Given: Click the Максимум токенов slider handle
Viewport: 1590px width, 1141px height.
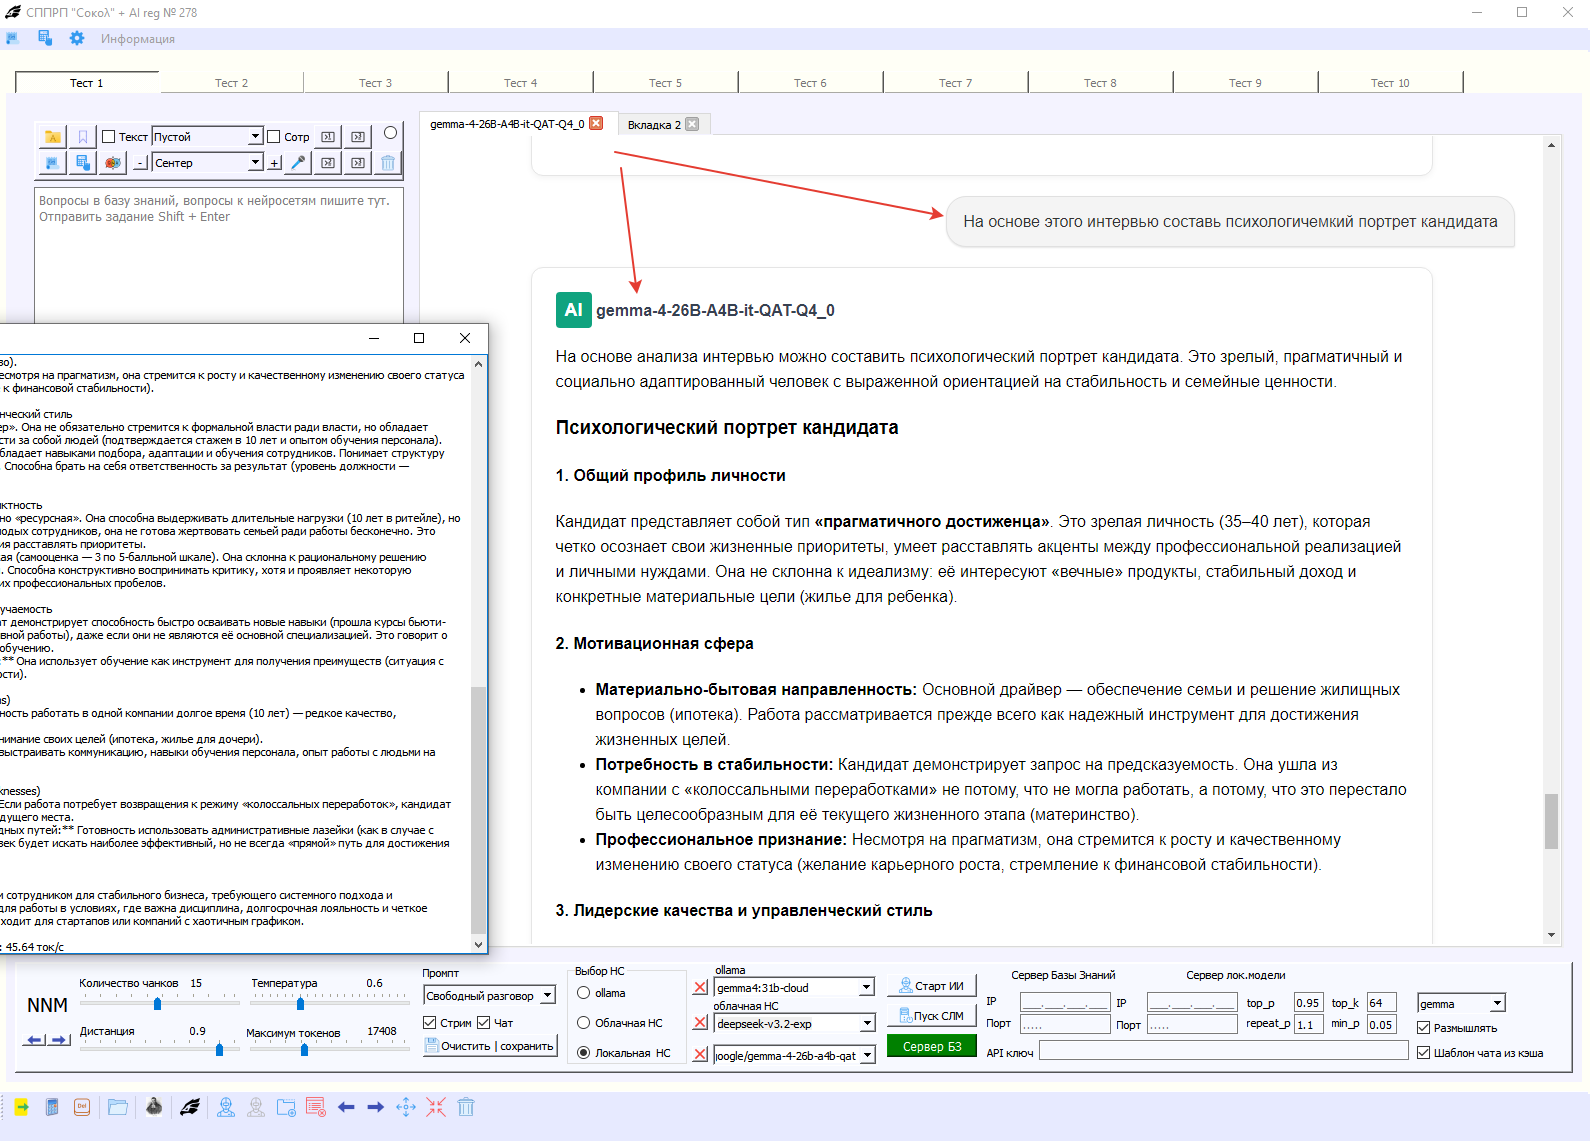Looking at the screenshot, I should click(304, 1050).
